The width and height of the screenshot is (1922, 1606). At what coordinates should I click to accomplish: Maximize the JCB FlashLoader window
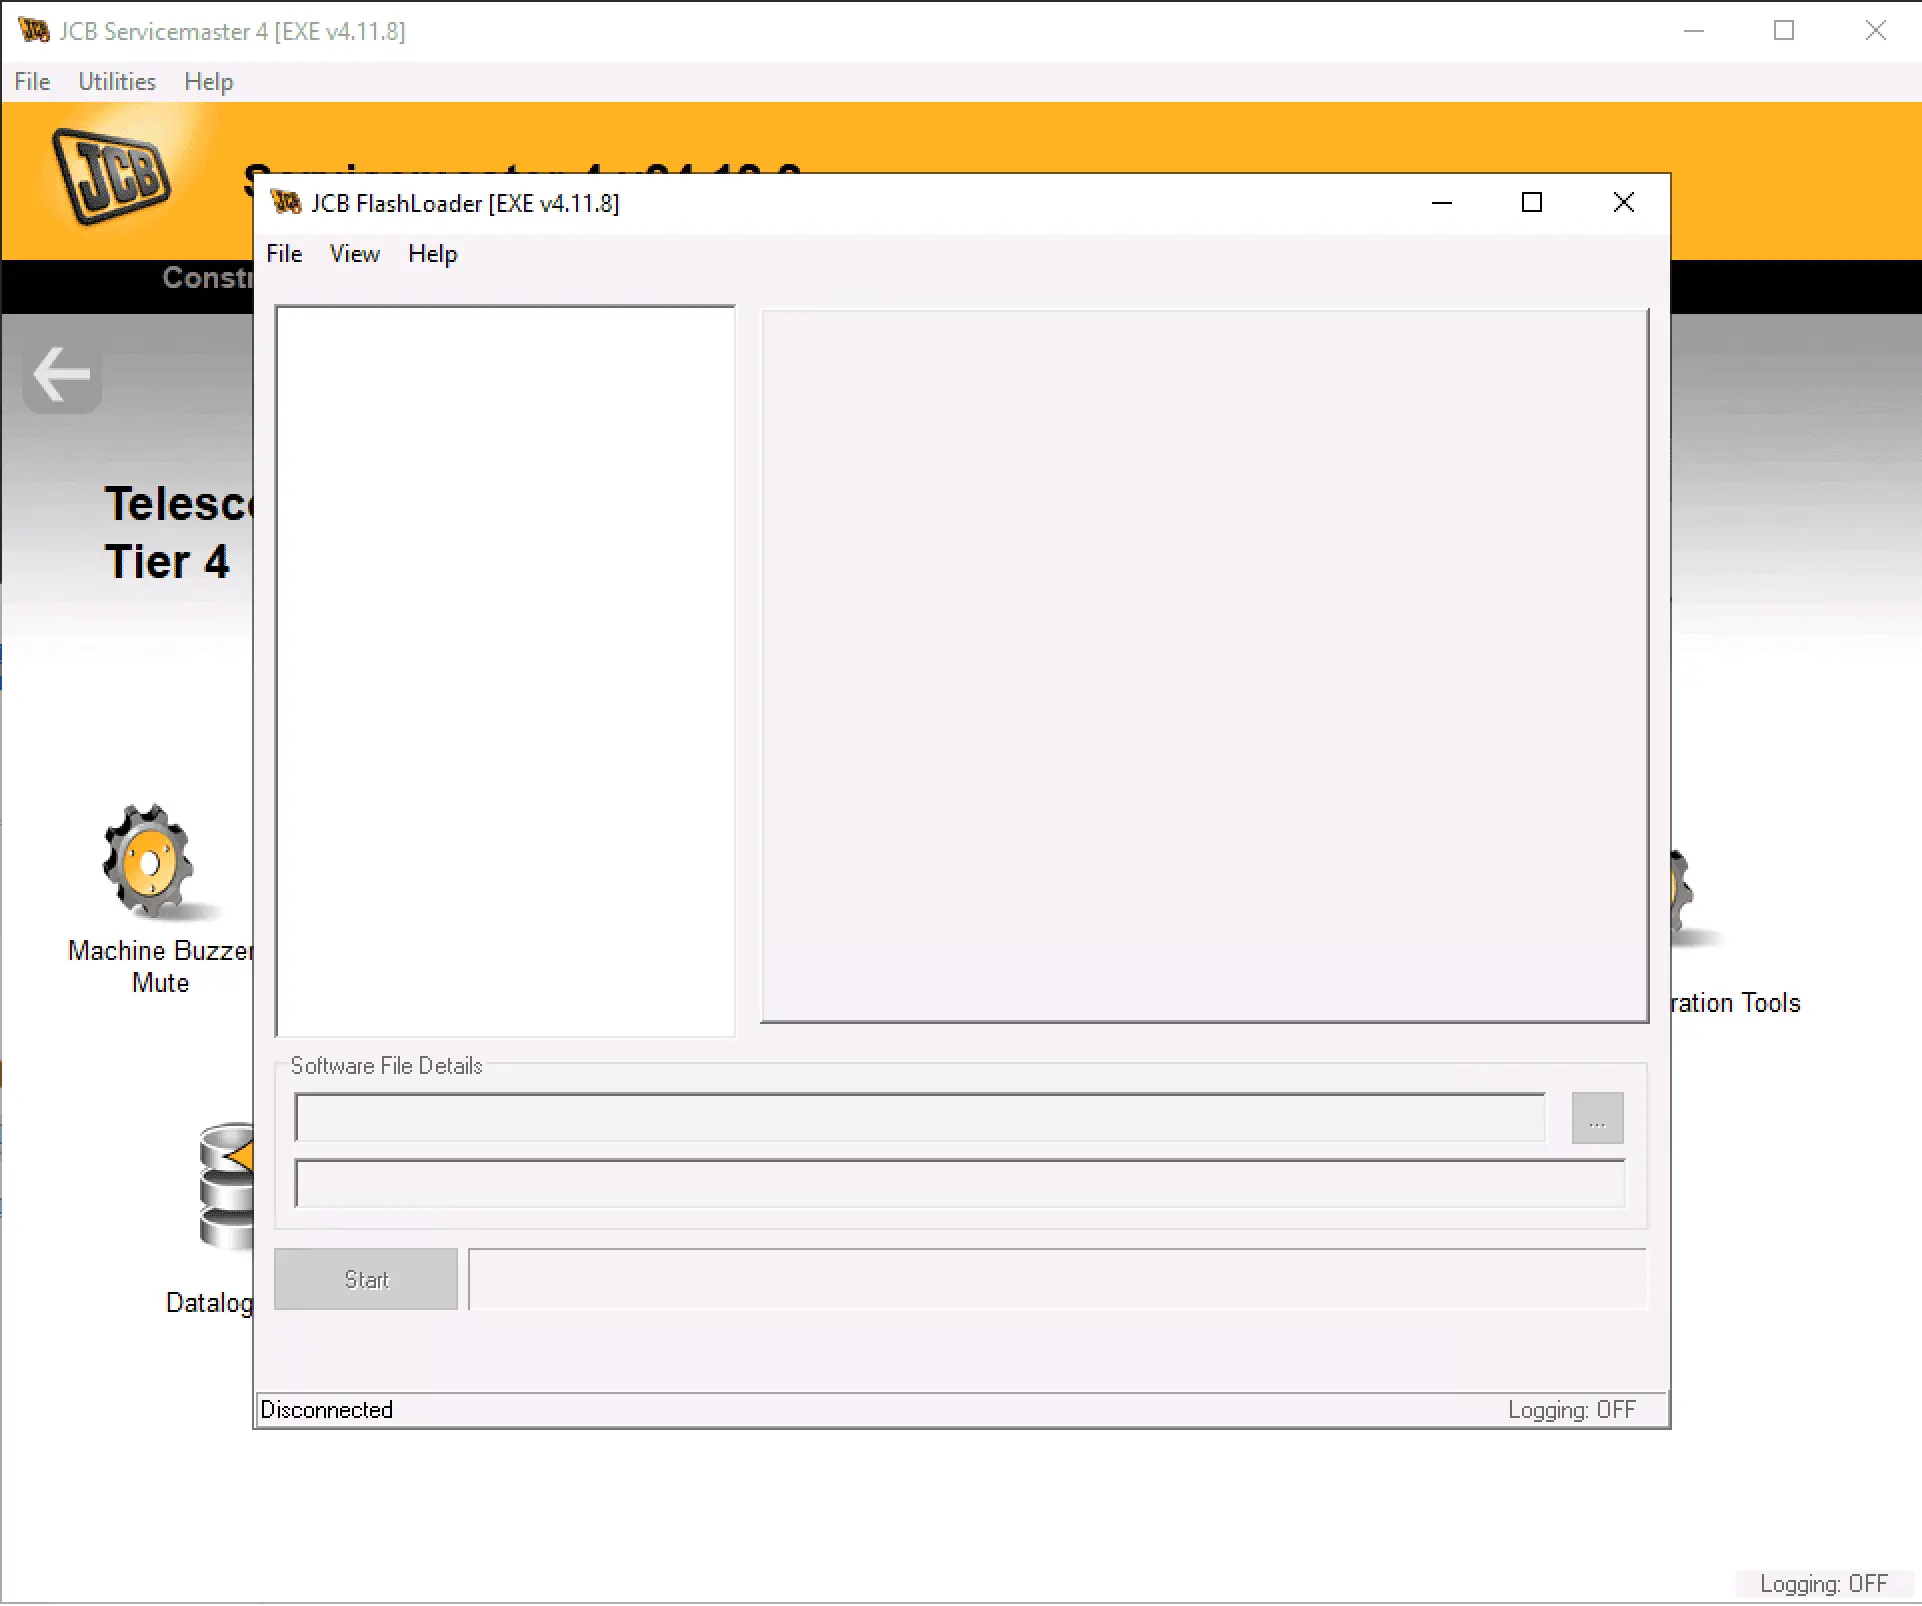tap(1532, 203)
